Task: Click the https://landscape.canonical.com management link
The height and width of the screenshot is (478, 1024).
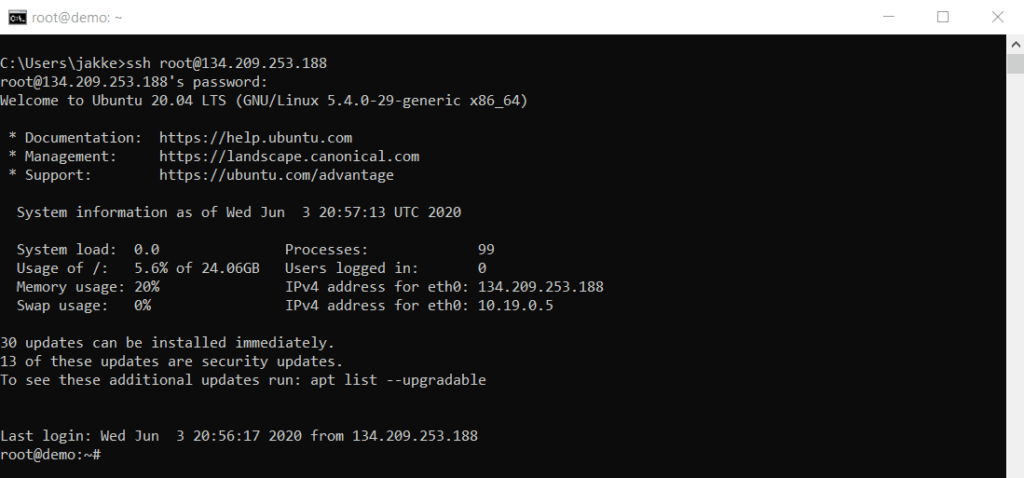Action: pyautogui.click(x=289, y=157)
